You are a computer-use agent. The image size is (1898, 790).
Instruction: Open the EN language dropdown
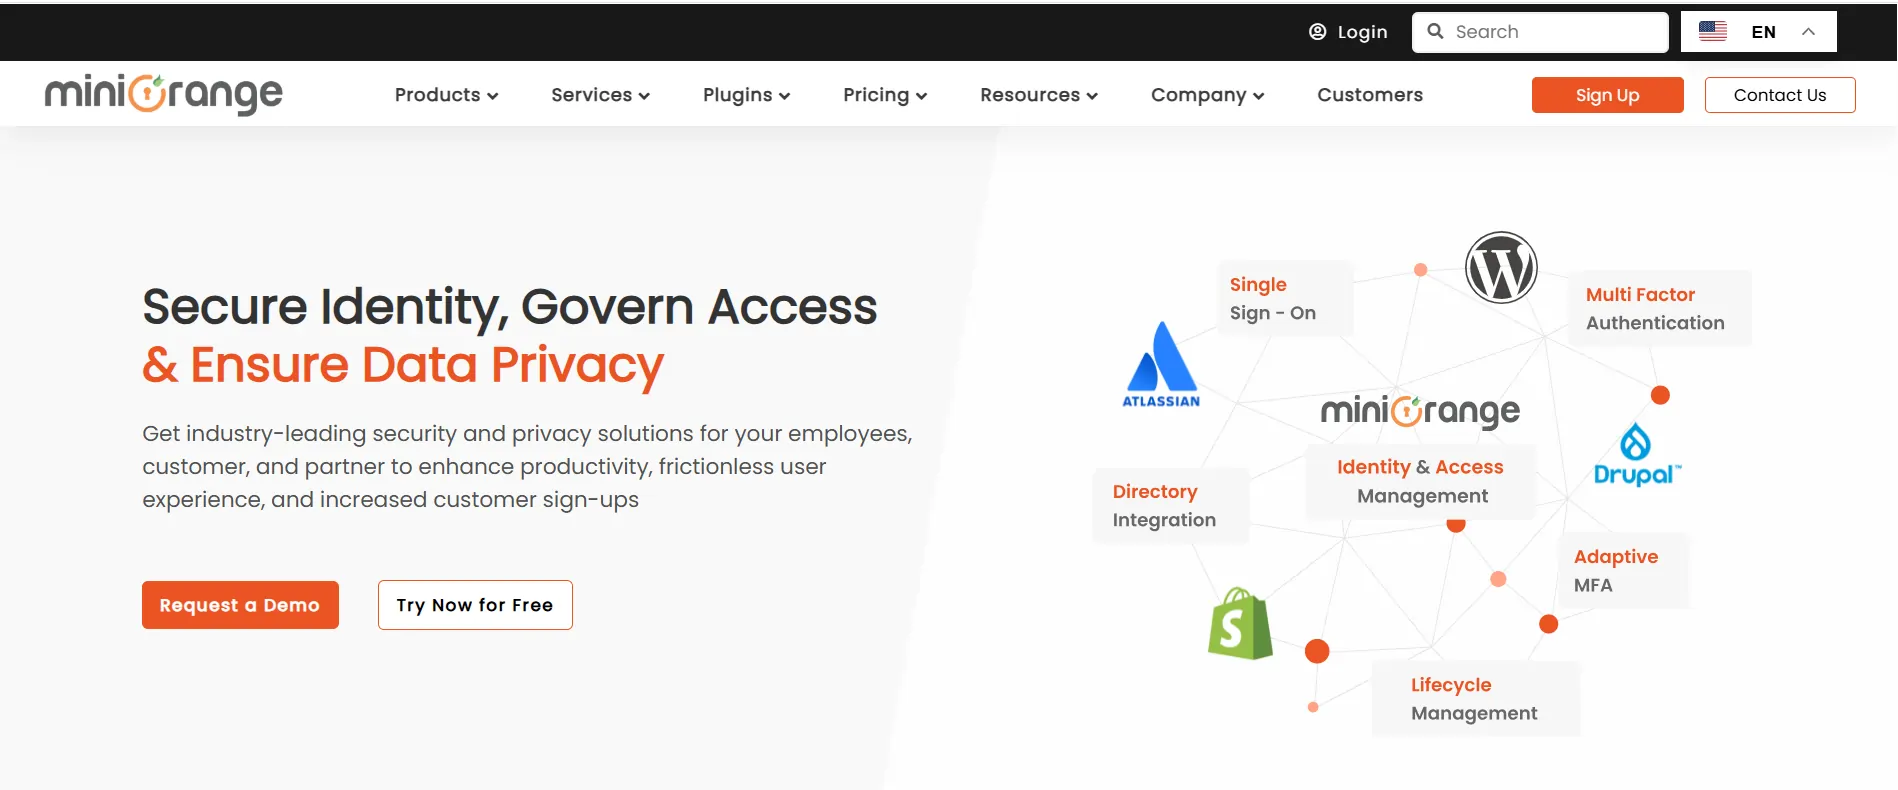point(1759,31)
